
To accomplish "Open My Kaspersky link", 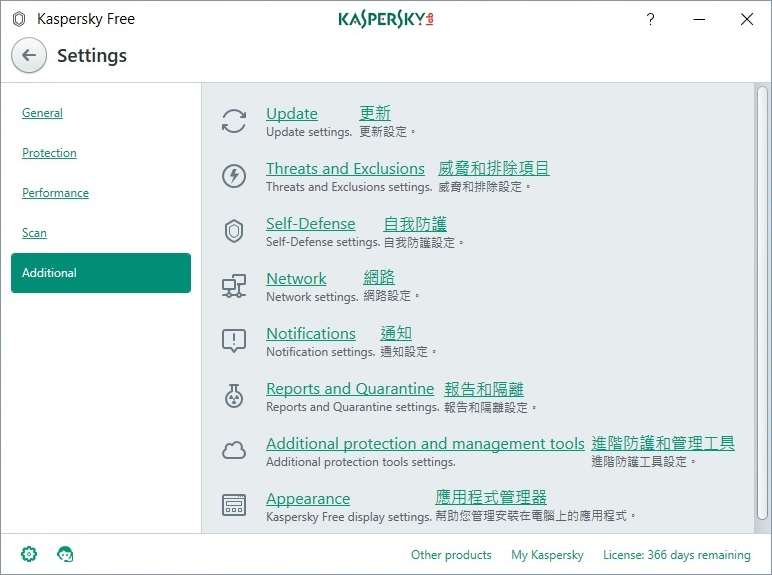I will coord(547,555).
